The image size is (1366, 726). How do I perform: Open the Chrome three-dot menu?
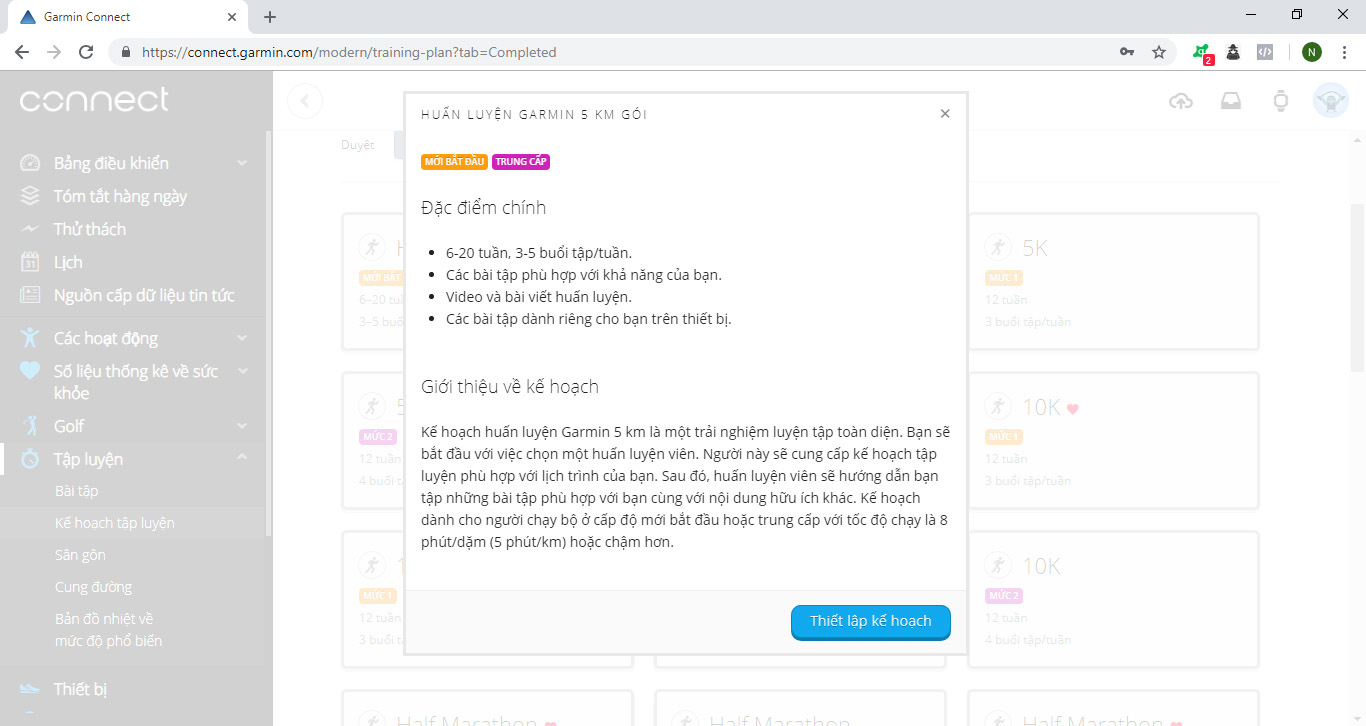1345,52
